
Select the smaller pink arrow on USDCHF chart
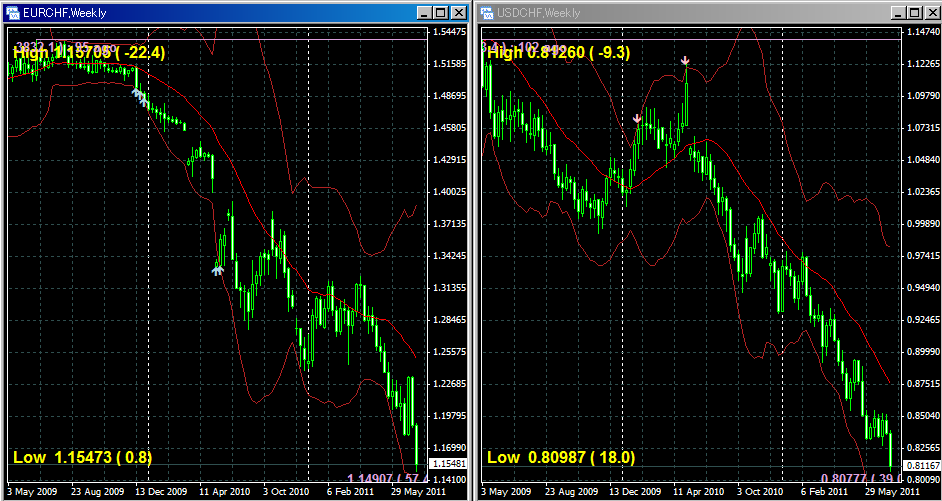click(637, 118)
